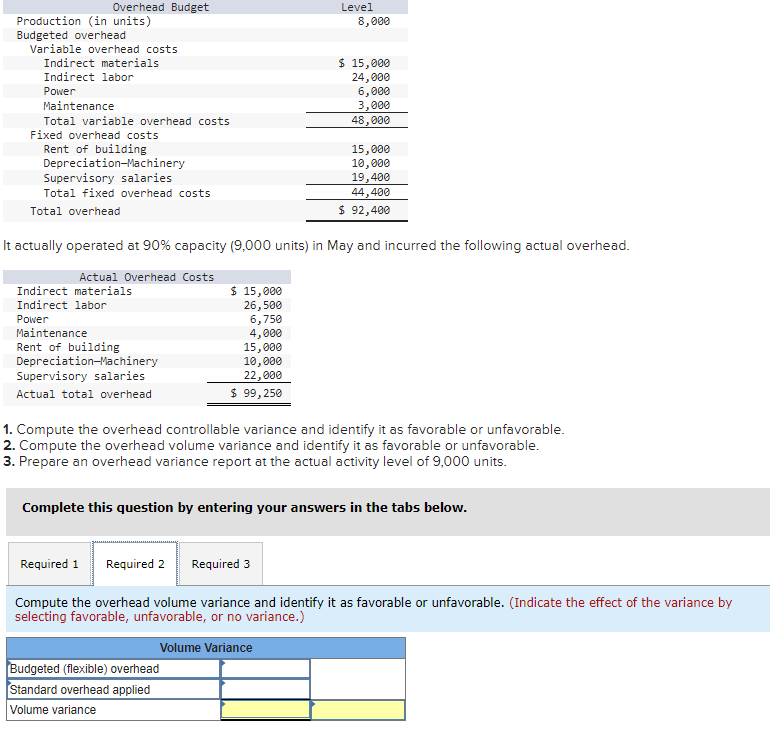Click the Actual total overhead $99,250 value

[x=256, y=393]
